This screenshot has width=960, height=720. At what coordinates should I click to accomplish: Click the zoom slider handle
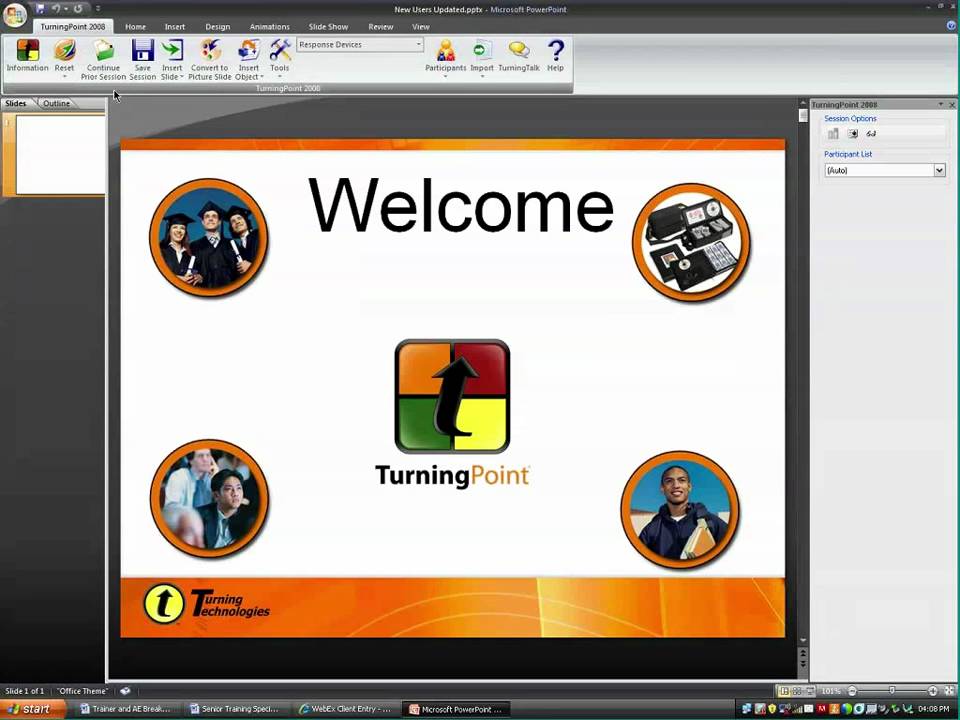pyautogui.click(x=892, y=691)
